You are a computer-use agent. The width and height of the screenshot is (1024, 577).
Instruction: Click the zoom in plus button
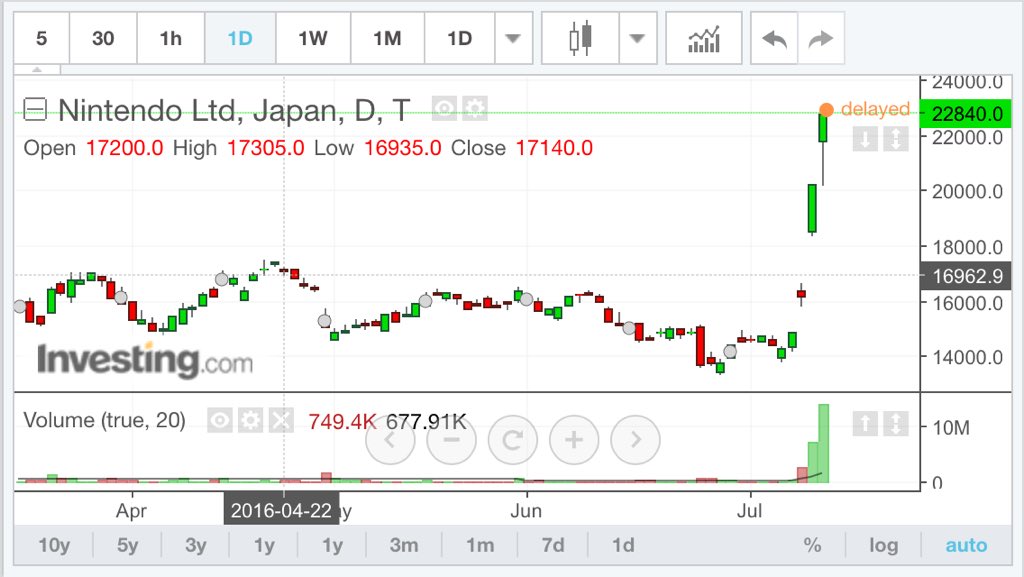[574, 440]
